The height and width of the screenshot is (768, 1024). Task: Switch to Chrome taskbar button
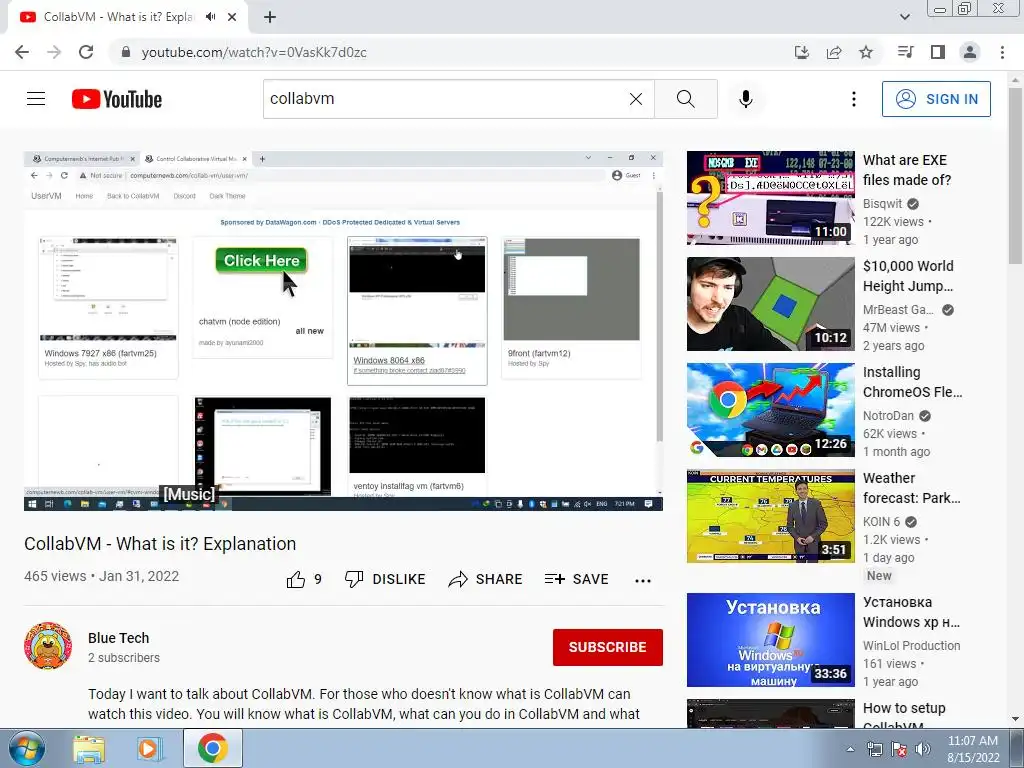pos(213,748)
